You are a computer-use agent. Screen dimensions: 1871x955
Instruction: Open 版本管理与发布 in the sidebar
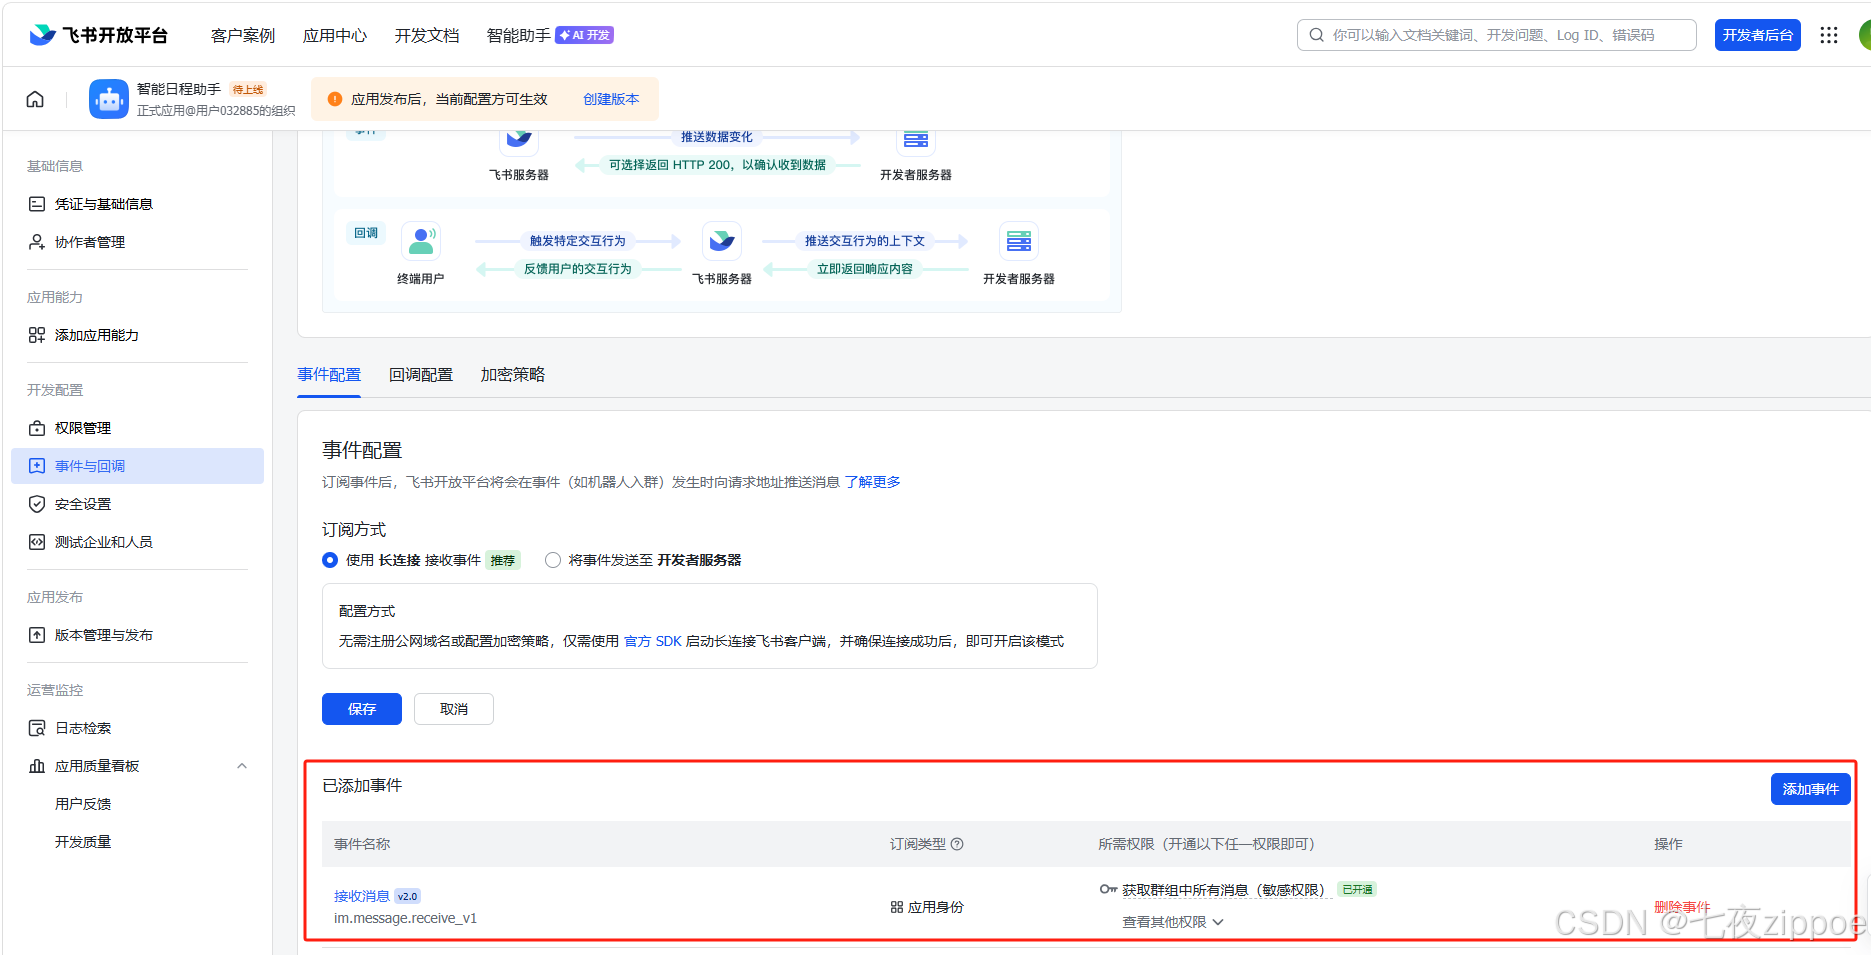coord(104,635)
